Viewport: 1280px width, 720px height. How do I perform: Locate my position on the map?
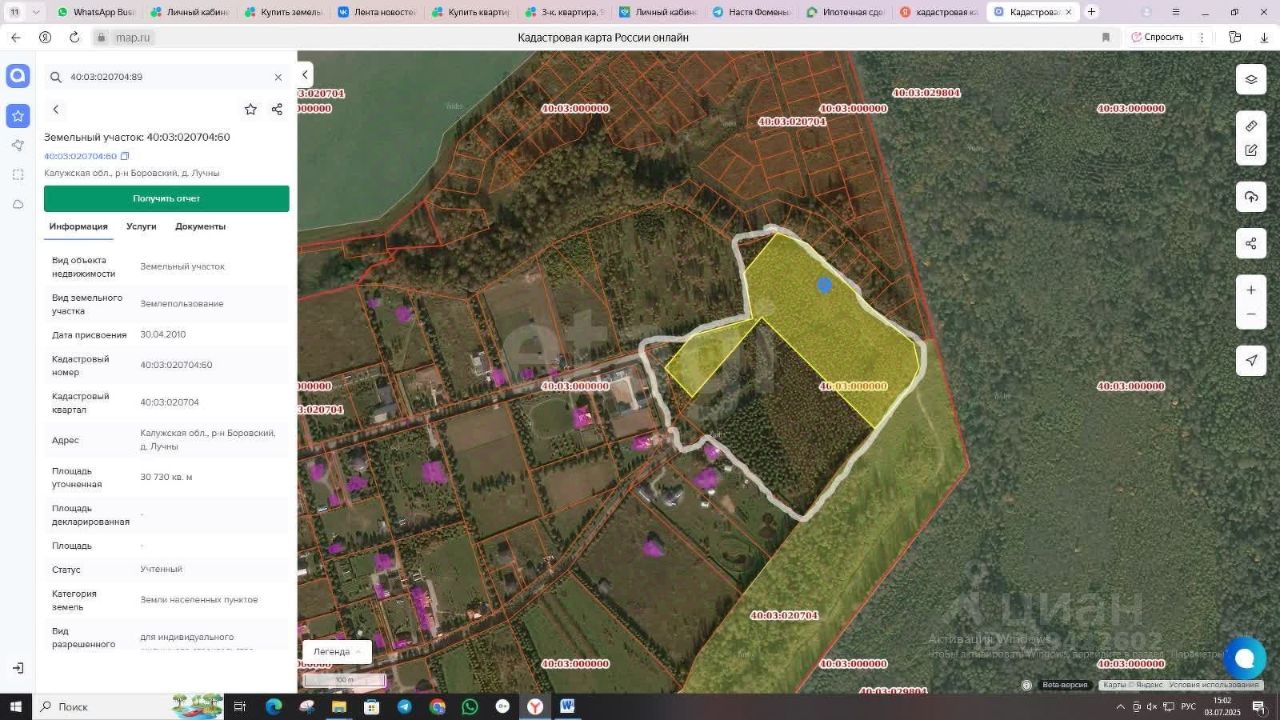pos(1251,360)
